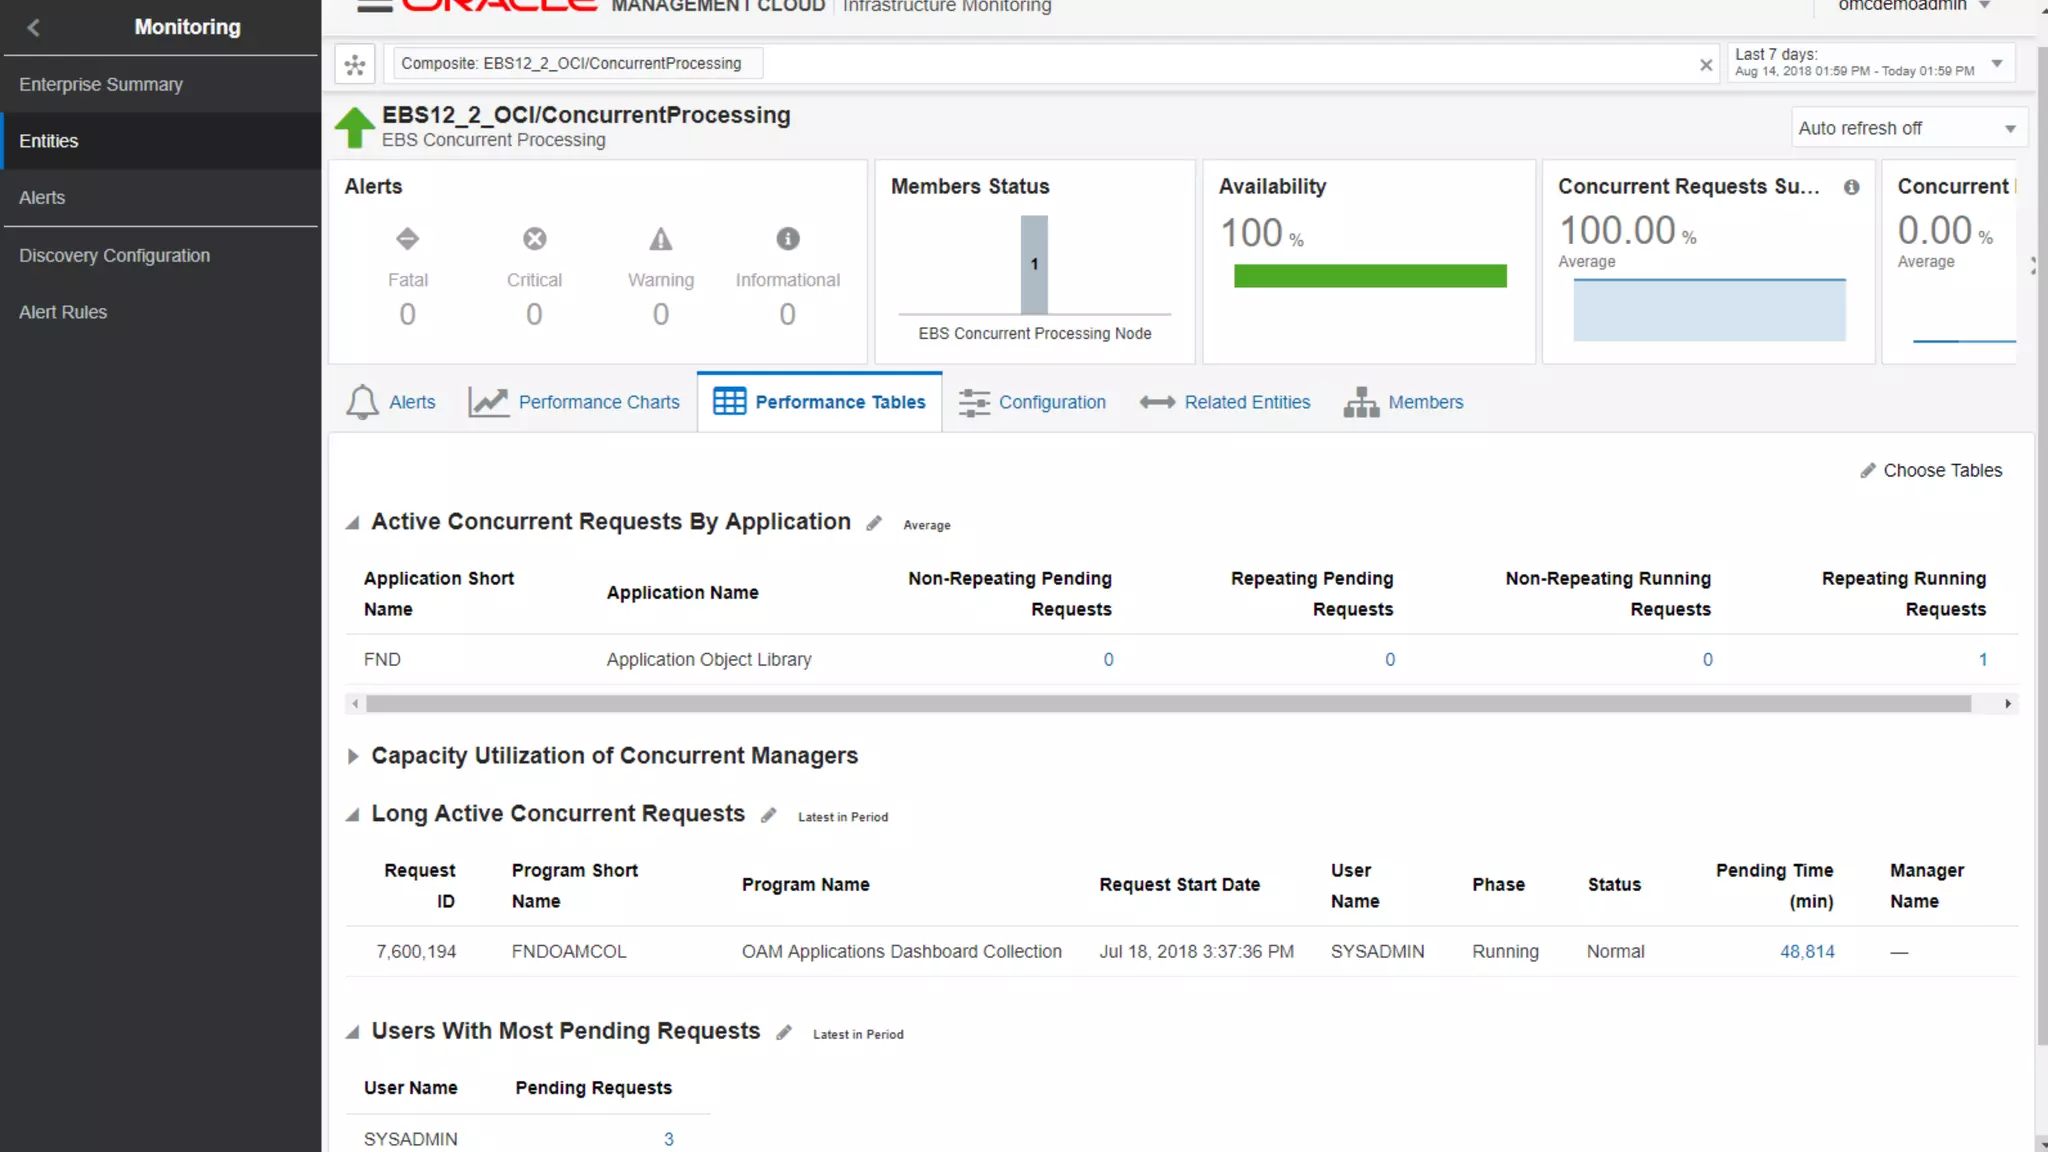The width and height of the screenshot is (2048, 1152).
Task: Click Pending Requests column header
Action: point(593,1087)
